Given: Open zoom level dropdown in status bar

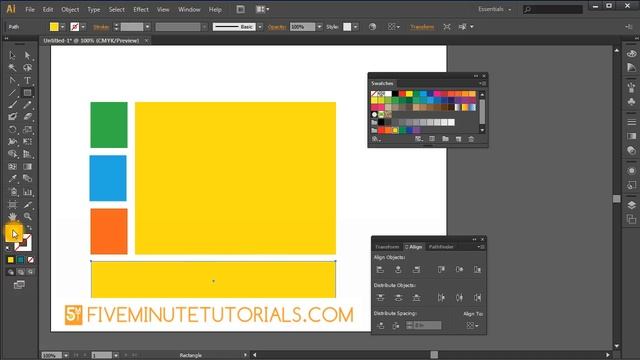Looking at the screenshot, I should coord(66,356).
